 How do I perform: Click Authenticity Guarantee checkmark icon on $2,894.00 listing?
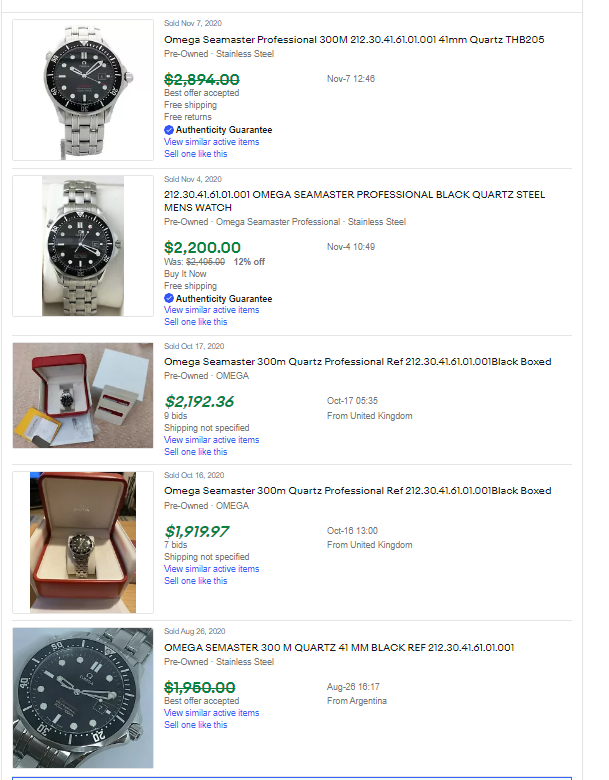(x=169, y=130)
